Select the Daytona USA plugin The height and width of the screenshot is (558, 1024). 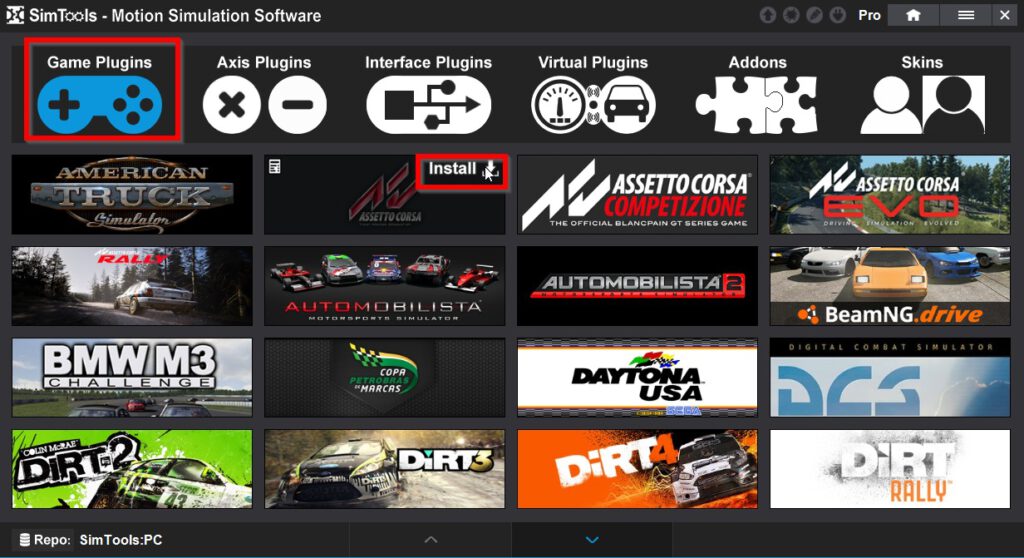click(x=637, y=378)
